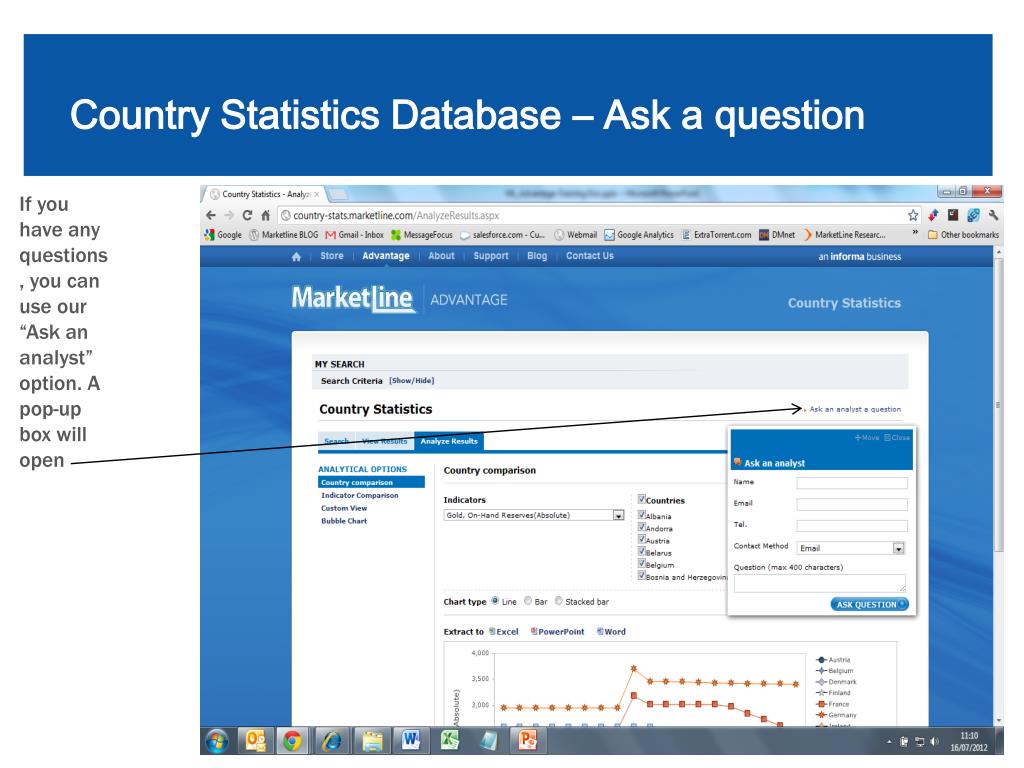Select Country comparison option
This screenshot has height=768, width=1024.
tap(371, 483)
